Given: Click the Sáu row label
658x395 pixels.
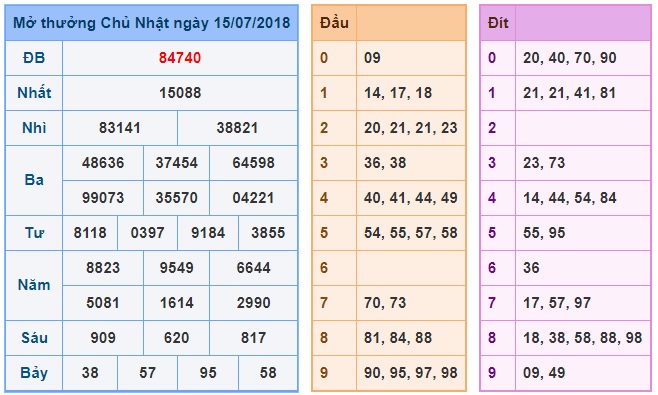Looking at the screenshot, I should pyautogui.click(x=34, y=337).
